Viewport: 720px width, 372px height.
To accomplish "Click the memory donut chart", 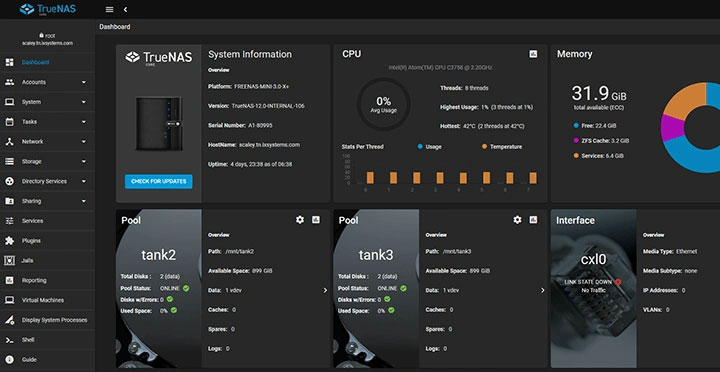I will (691, 127).
